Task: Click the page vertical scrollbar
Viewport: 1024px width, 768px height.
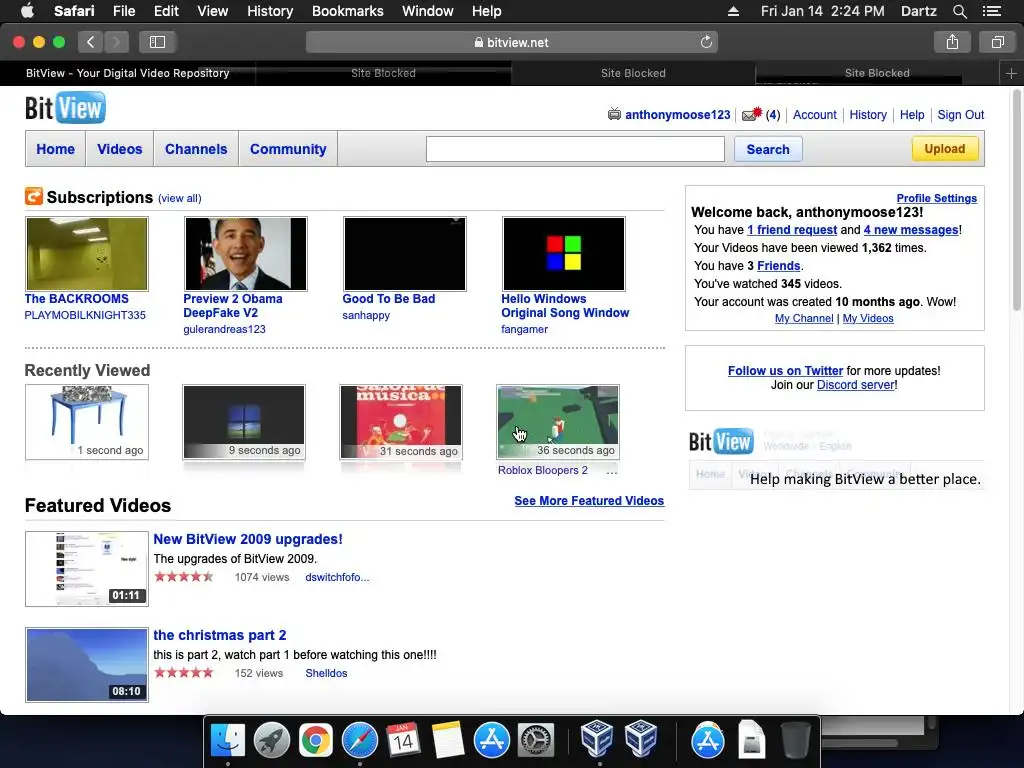Action: (x=1016, y=201)
